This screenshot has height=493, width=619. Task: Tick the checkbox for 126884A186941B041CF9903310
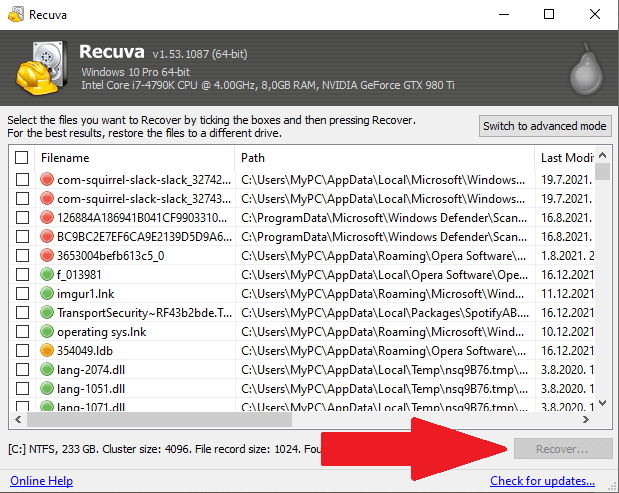pyautogui.click(x=23, y=217)
